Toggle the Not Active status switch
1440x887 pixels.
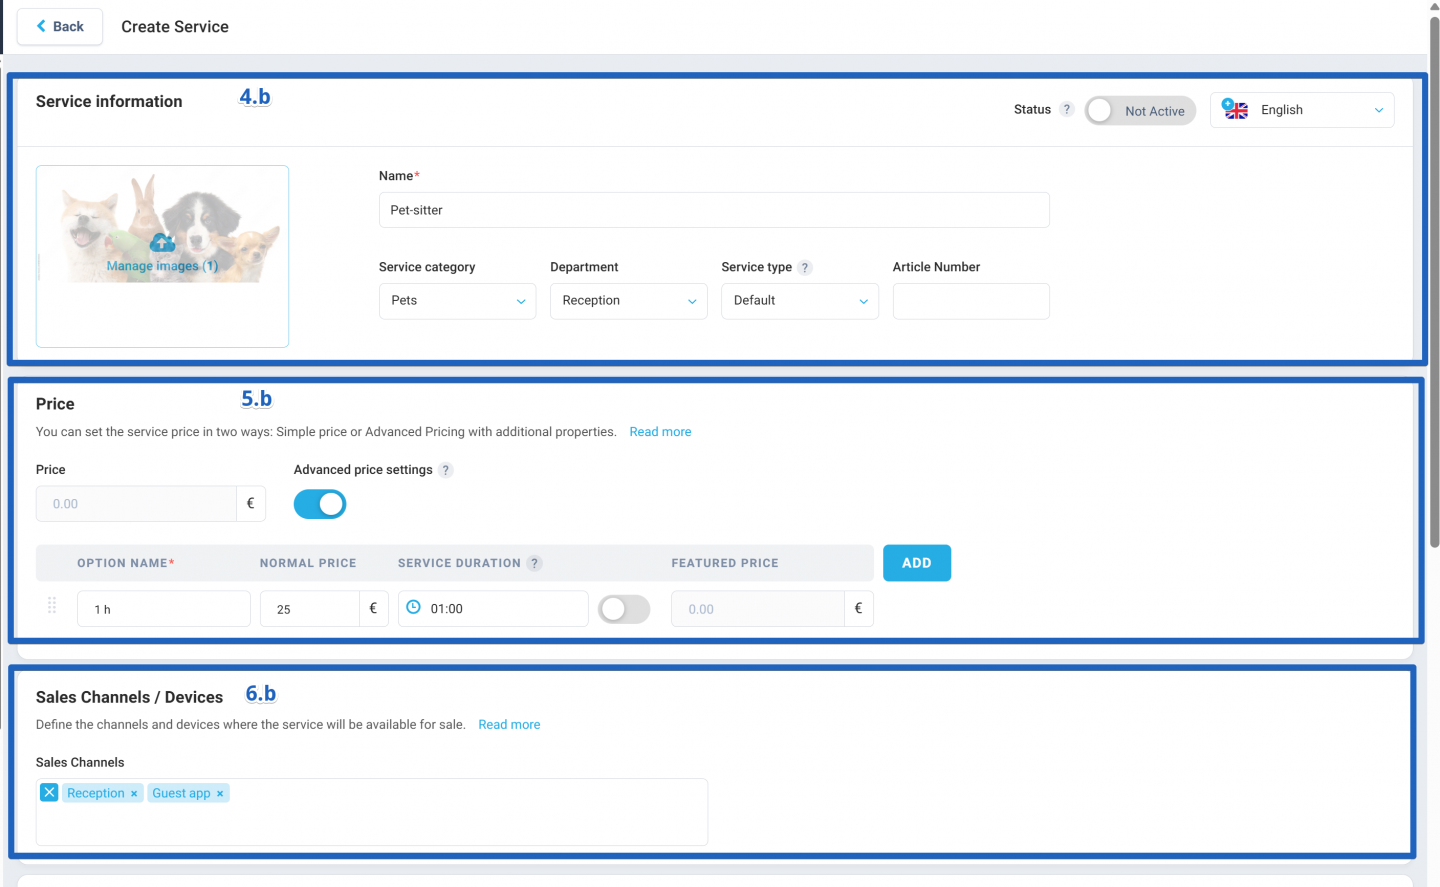[x=1140, y=110]
